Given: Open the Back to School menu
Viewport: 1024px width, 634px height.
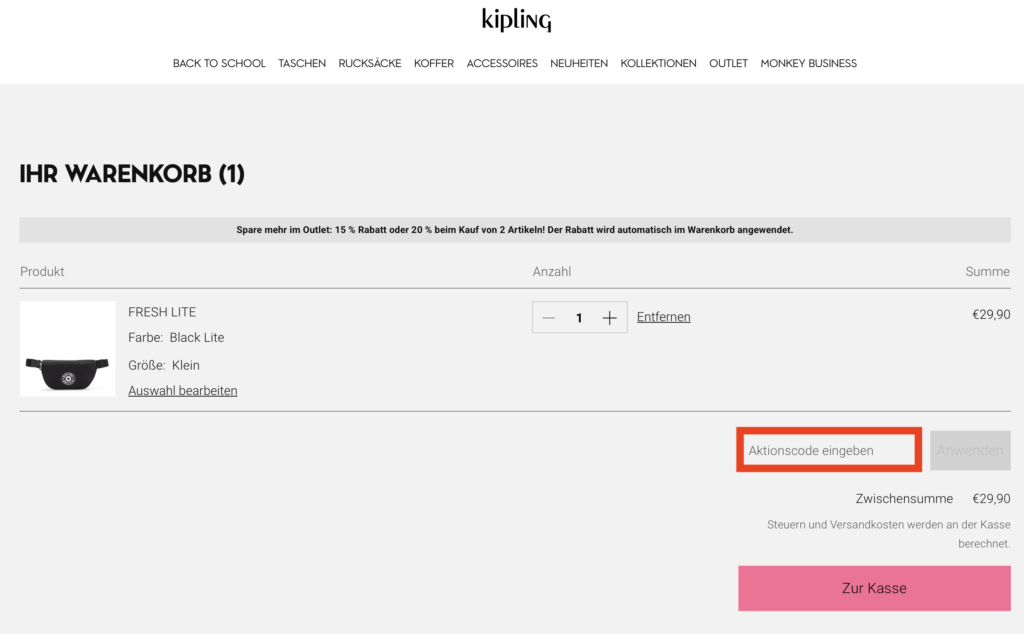Looking at the screenshot, I should pos(219,63).
